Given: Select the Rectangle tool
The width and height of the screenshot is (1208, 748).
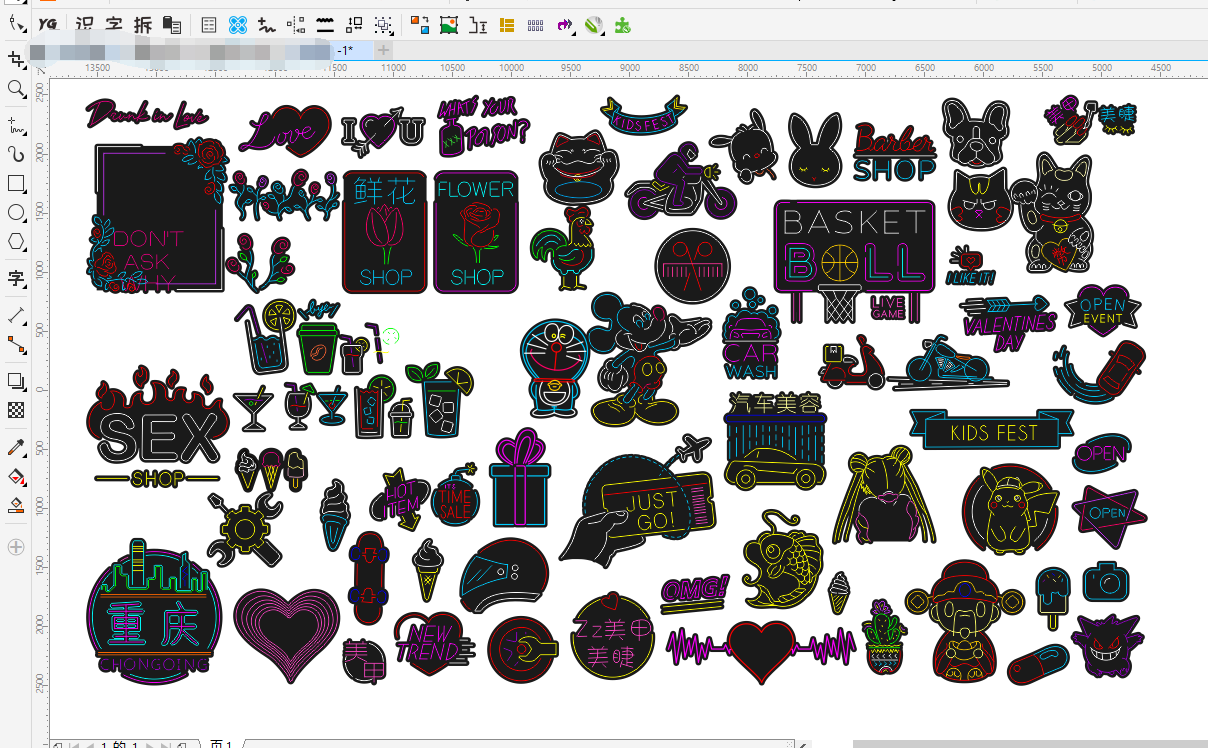Looking at the screenshot, I should pos(15,184).
